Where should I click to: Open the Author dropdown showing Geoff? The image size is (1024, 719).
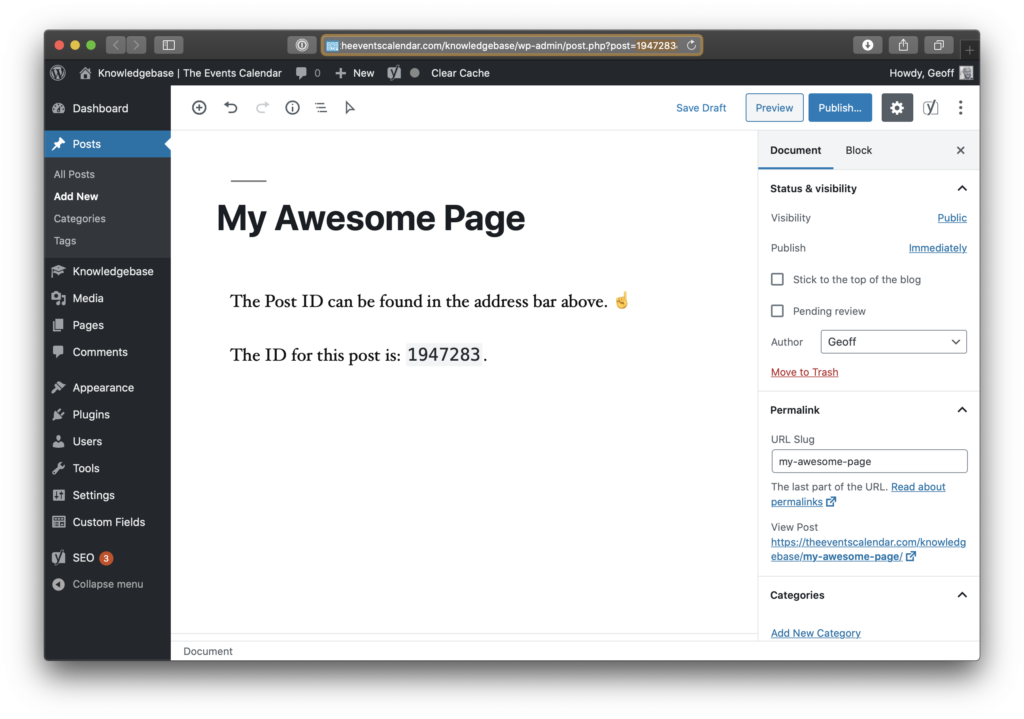(893, 342)
